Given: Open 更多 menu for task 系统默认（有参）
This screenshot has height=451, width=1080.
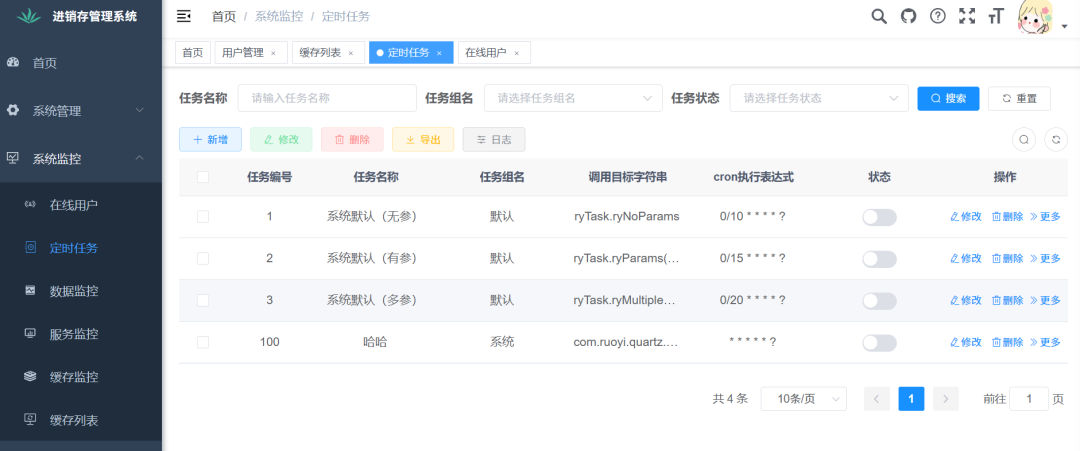Looking at the screenshot, I should 1045,259.
